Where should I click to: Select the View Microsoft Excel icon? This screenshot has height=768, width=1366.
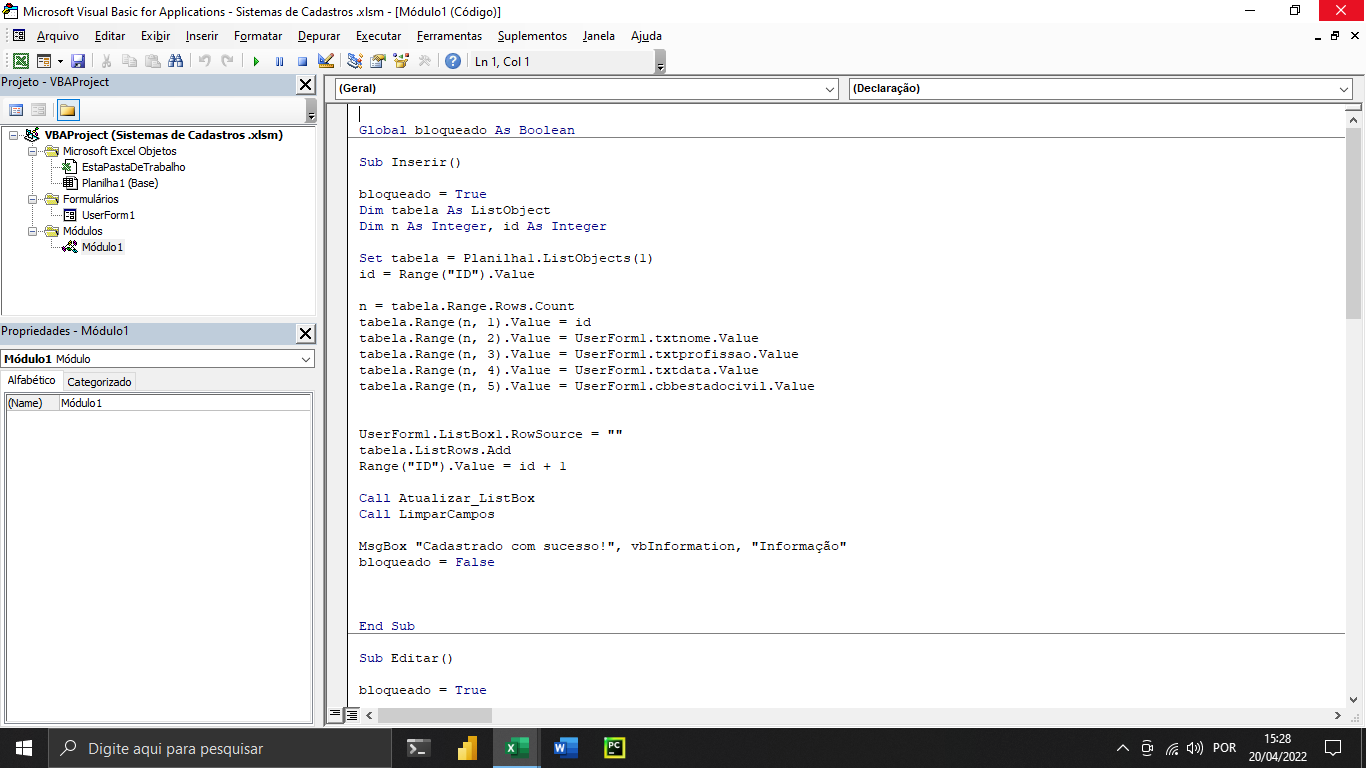point(19,60)
